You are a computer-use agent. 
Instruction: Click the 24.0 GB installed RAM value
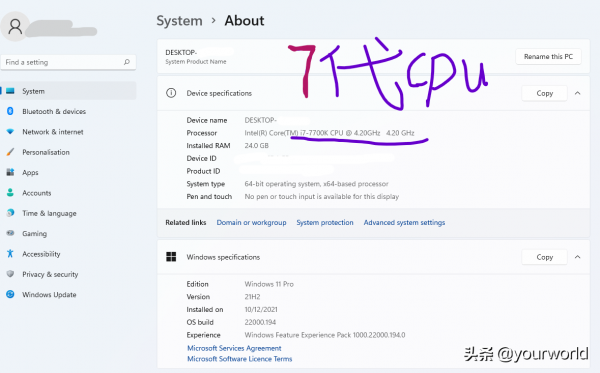(256, 145)
